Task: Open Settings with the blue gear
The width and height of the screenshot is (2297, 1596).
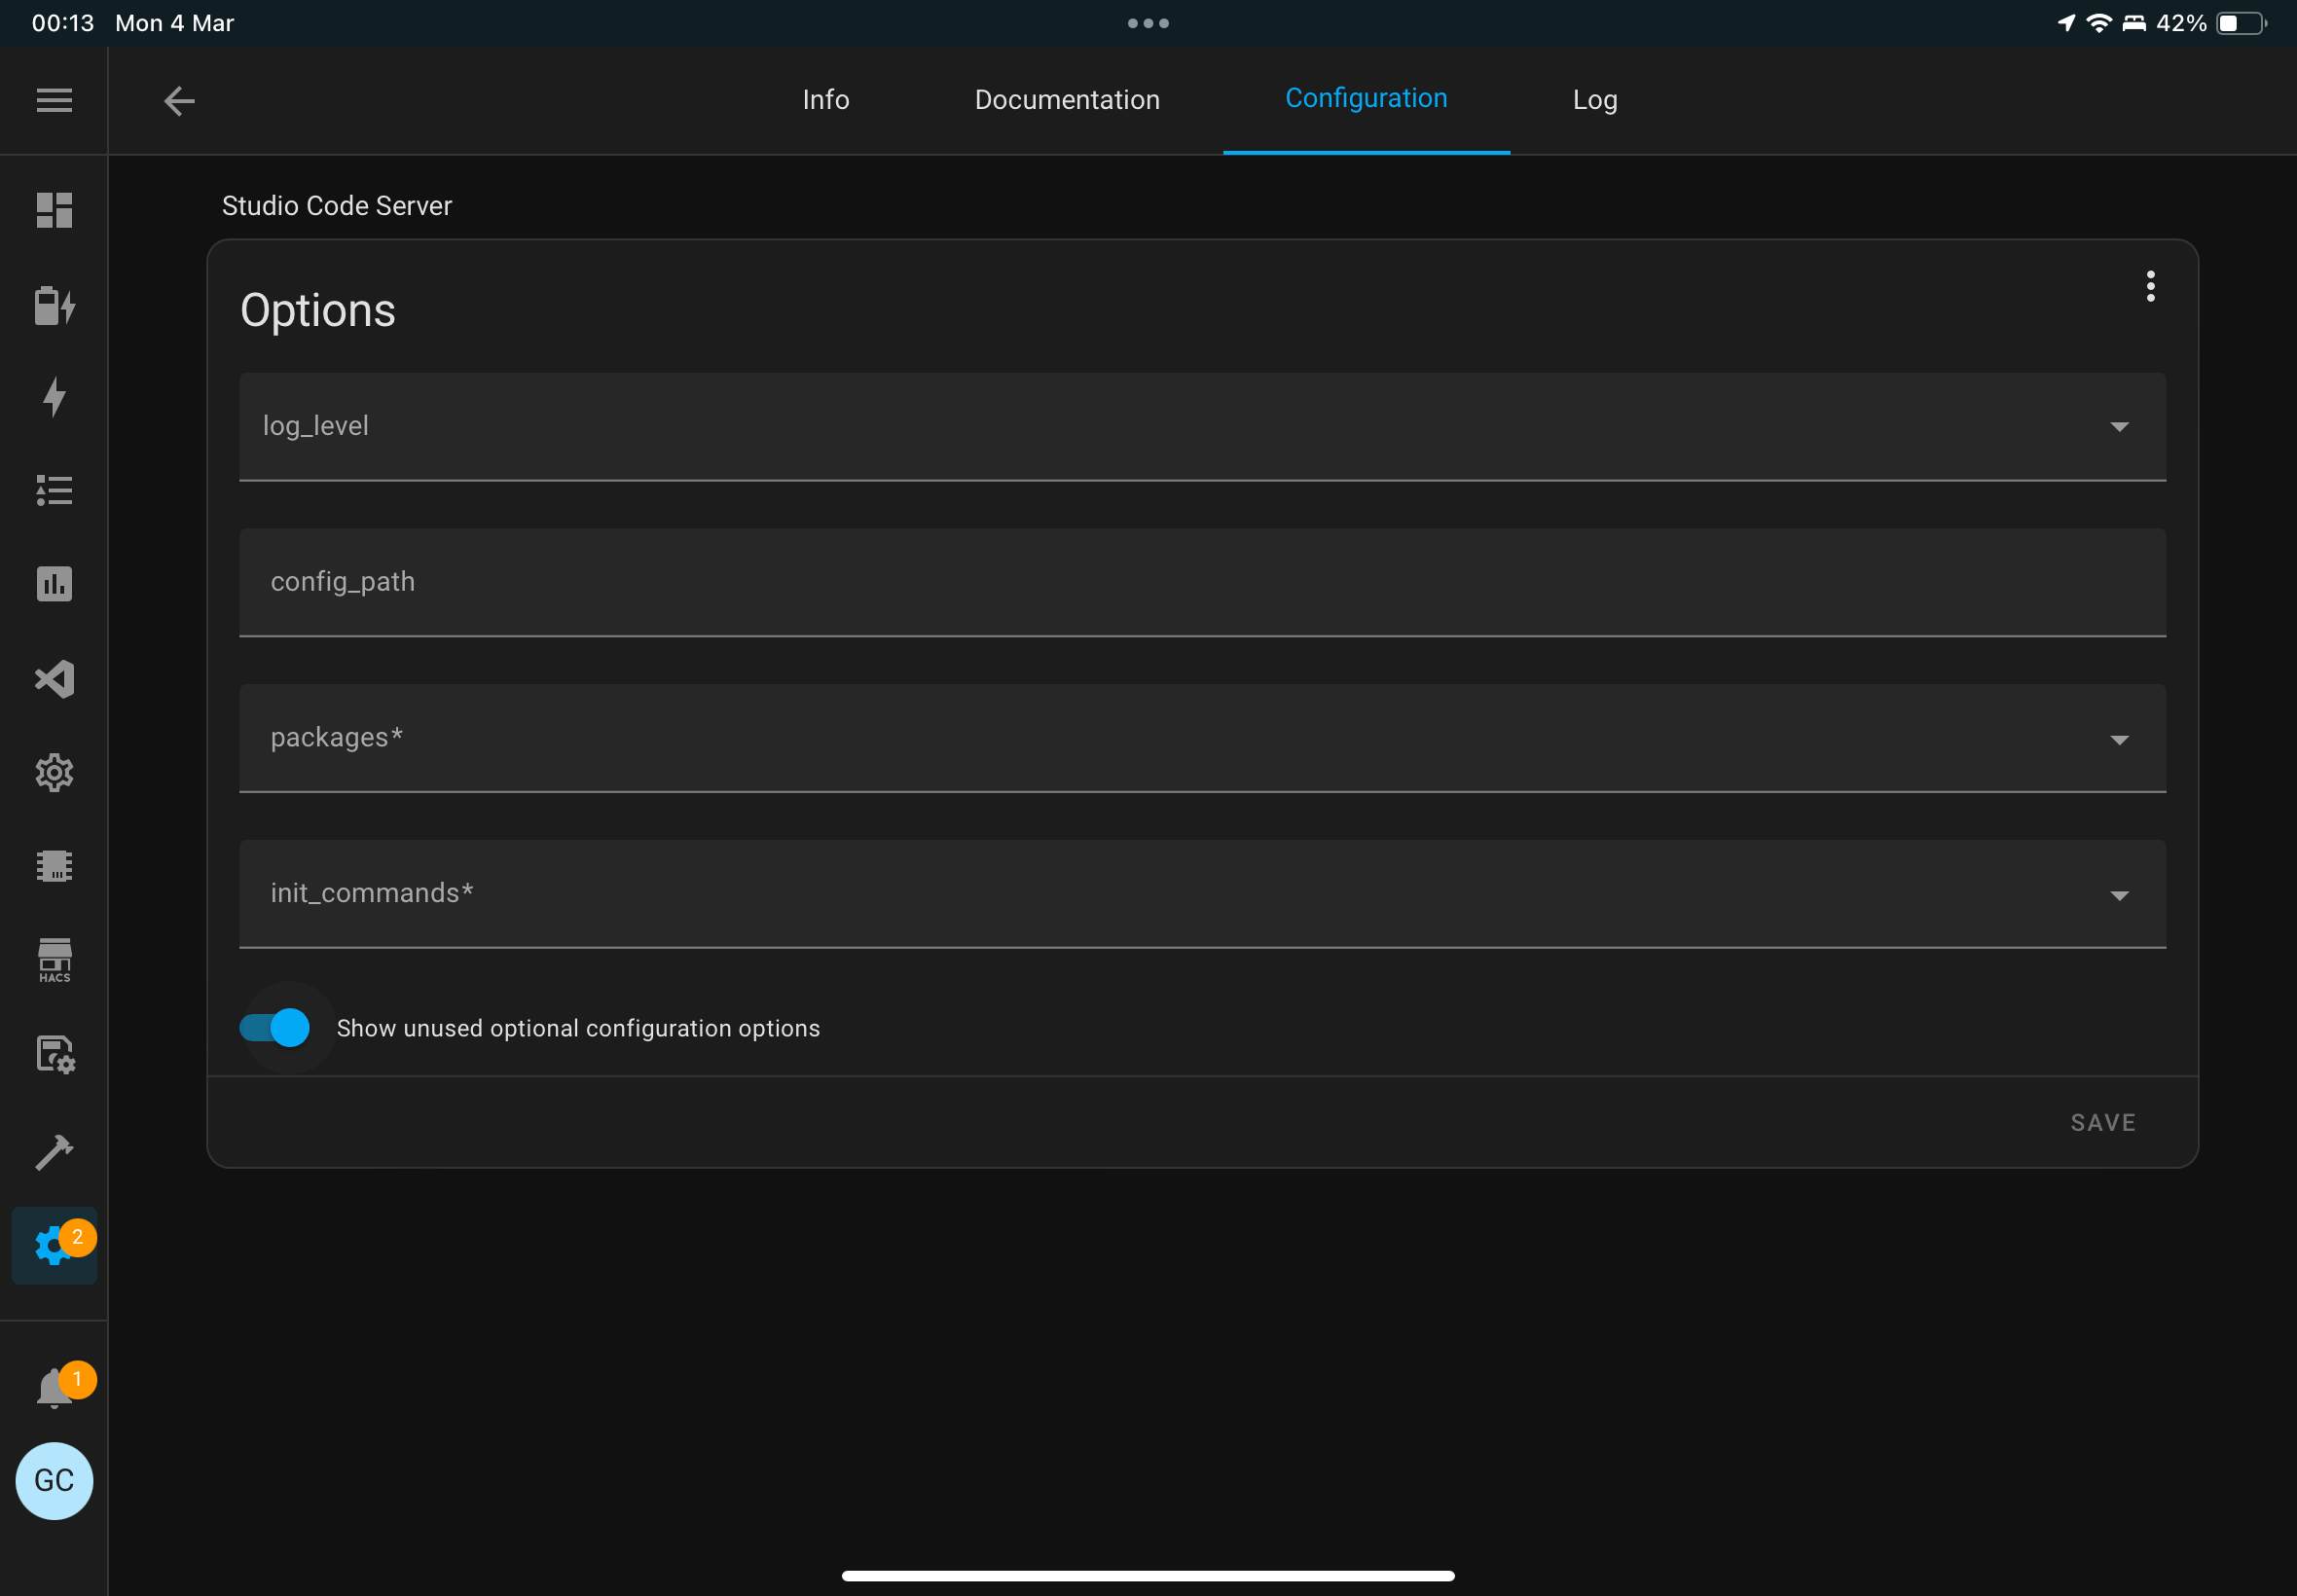Action: tap(54, 1245)
